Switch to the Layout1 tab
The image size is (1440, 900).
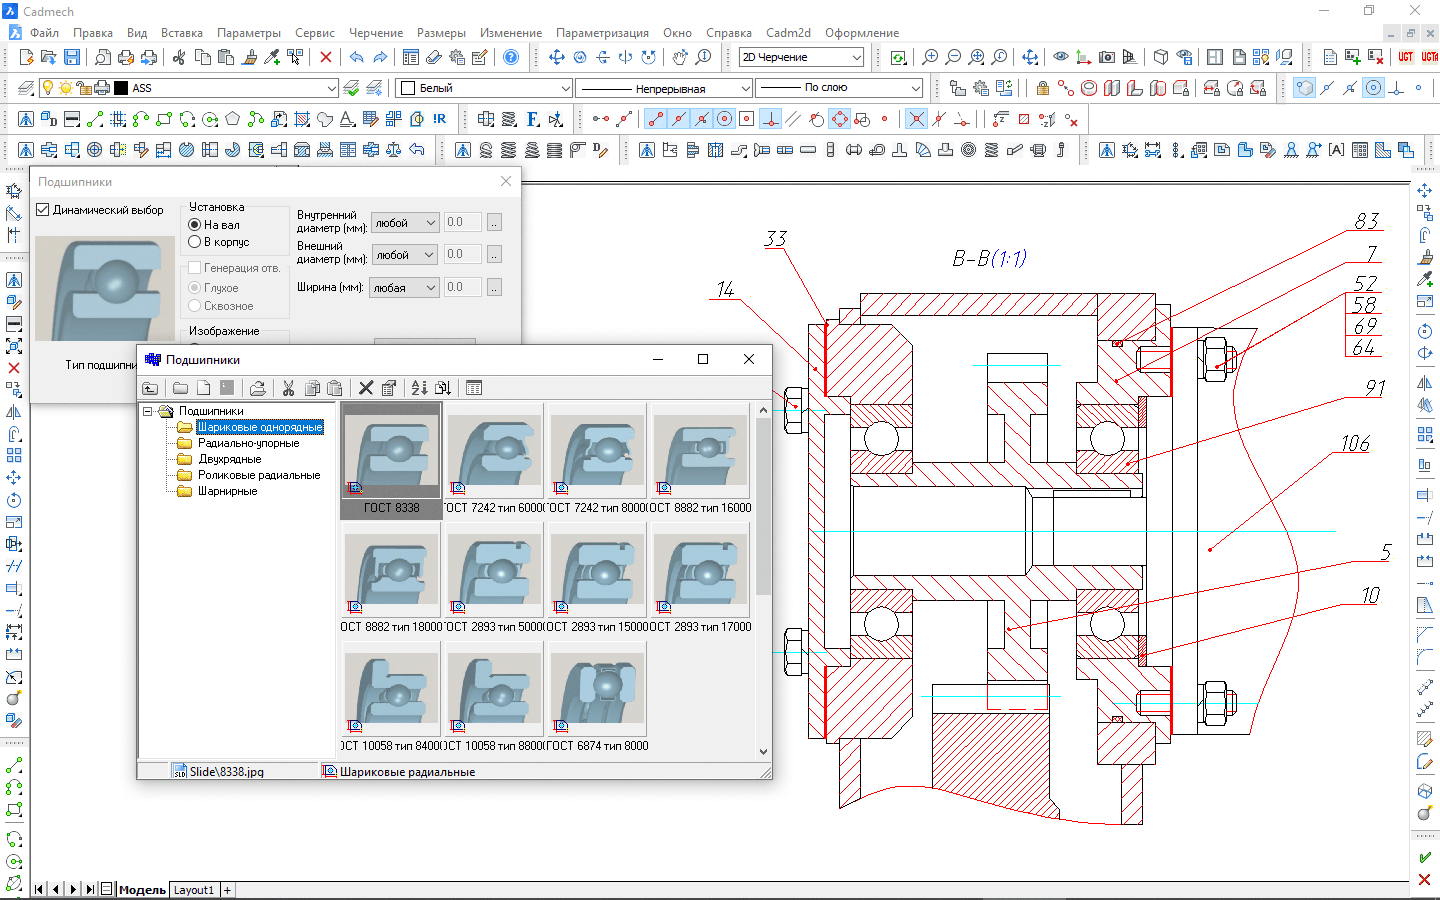click(x=194, y=890)
